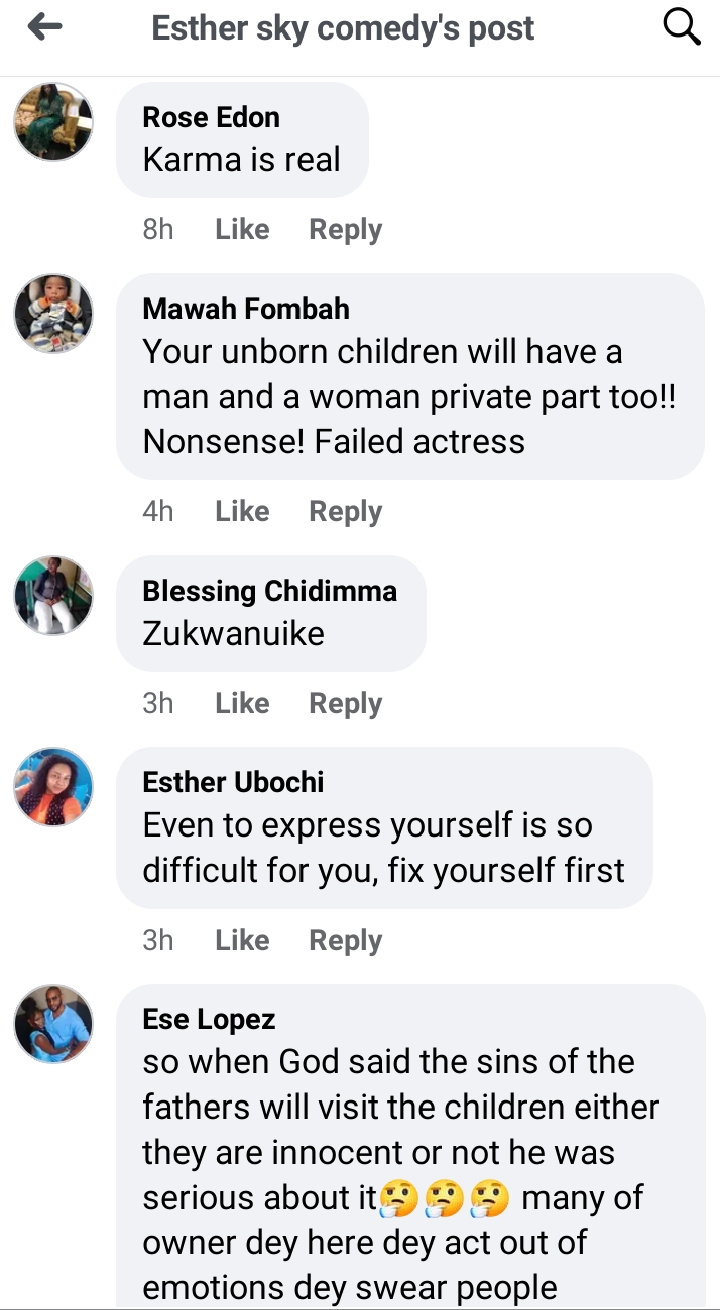Like Blessing Chidimma's comment
Image resolution: width=720 pixels, height=1310 pixels.
242,704
